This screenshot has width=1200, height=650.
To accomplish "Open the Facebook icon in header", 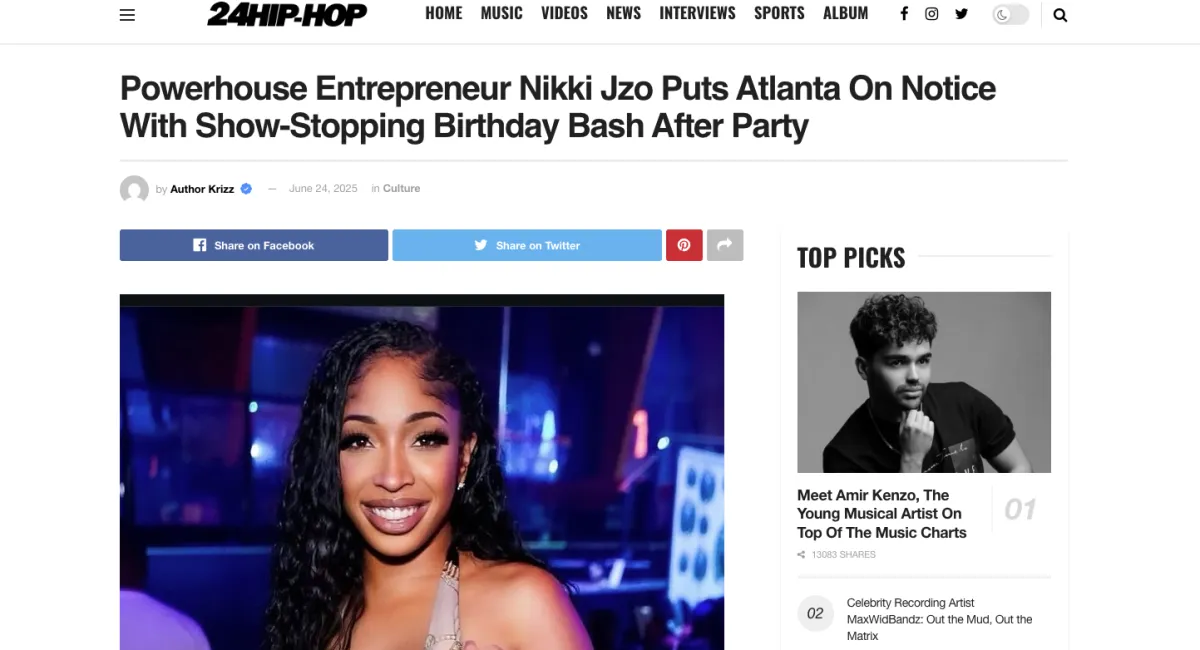I will (904, 14).
